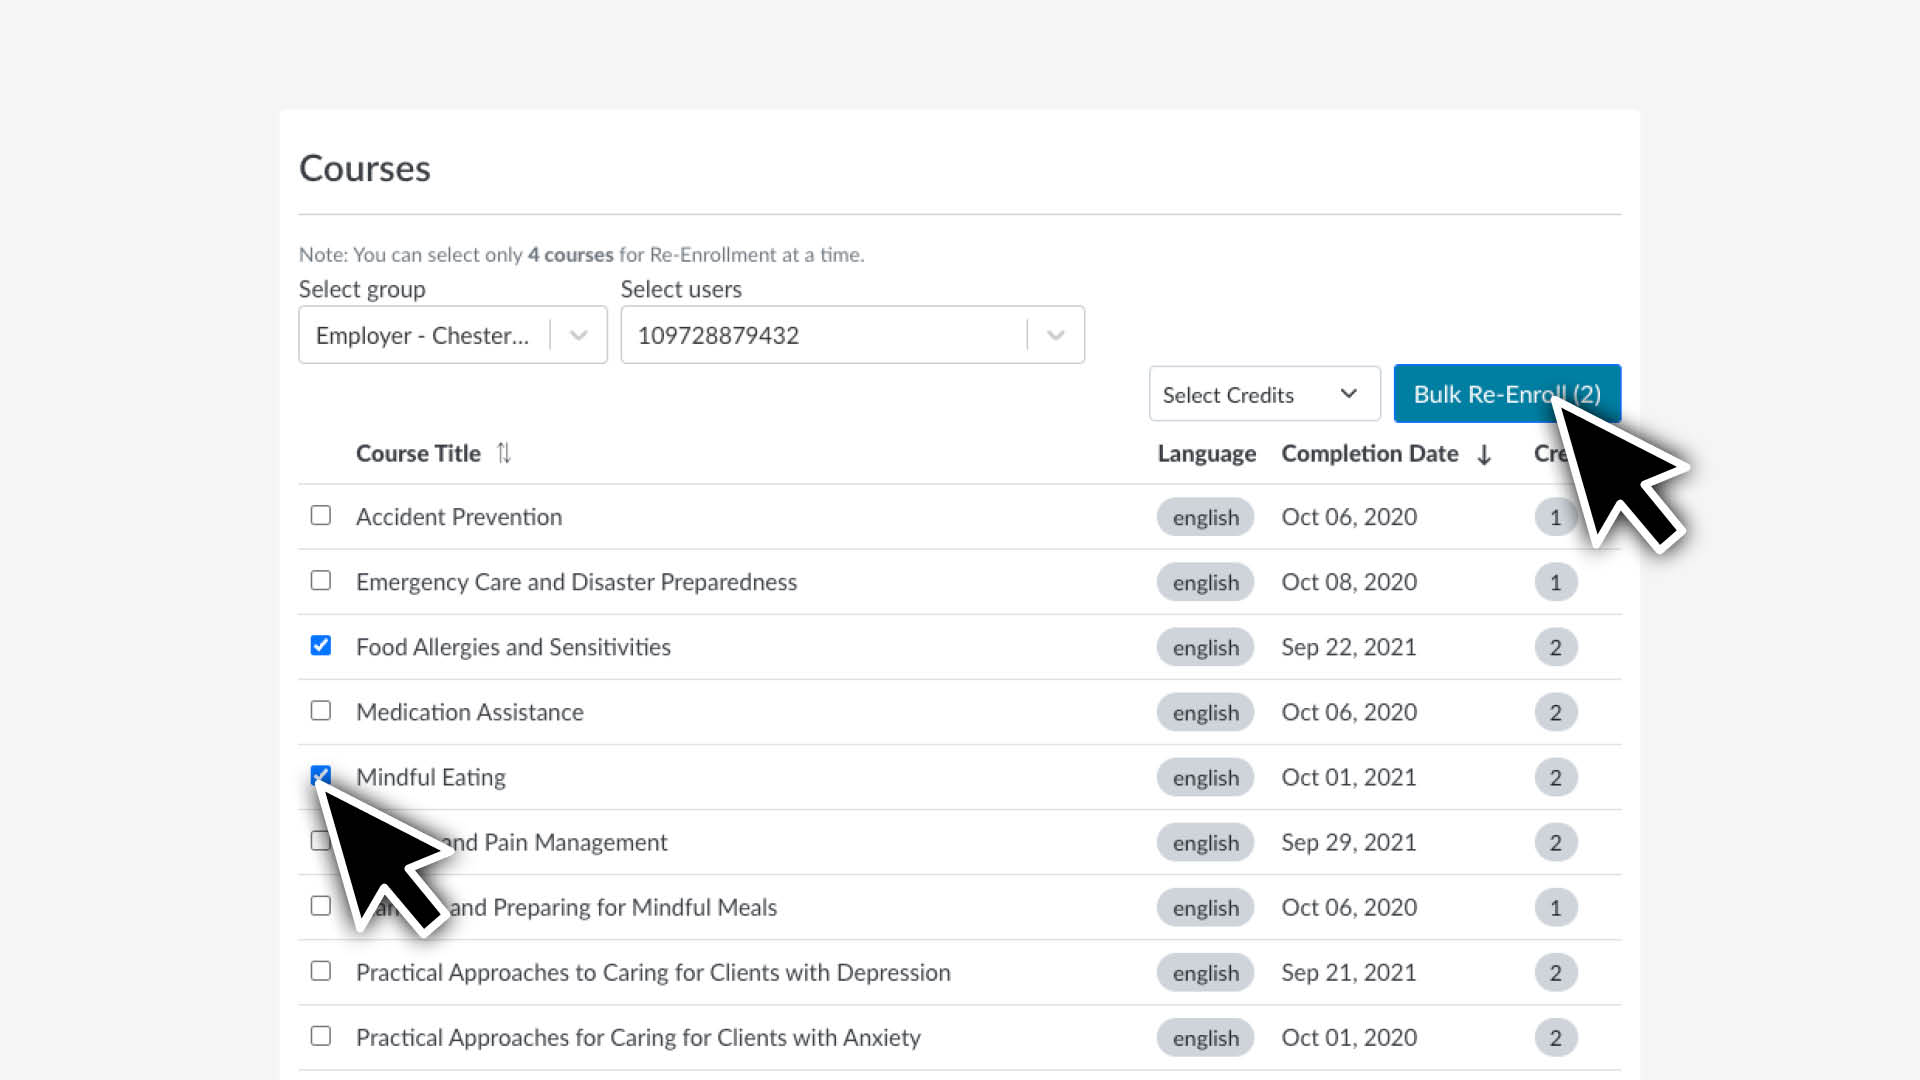
Task: Click english tag in Practical Approaches Depression row
Action: point(1205,973)
